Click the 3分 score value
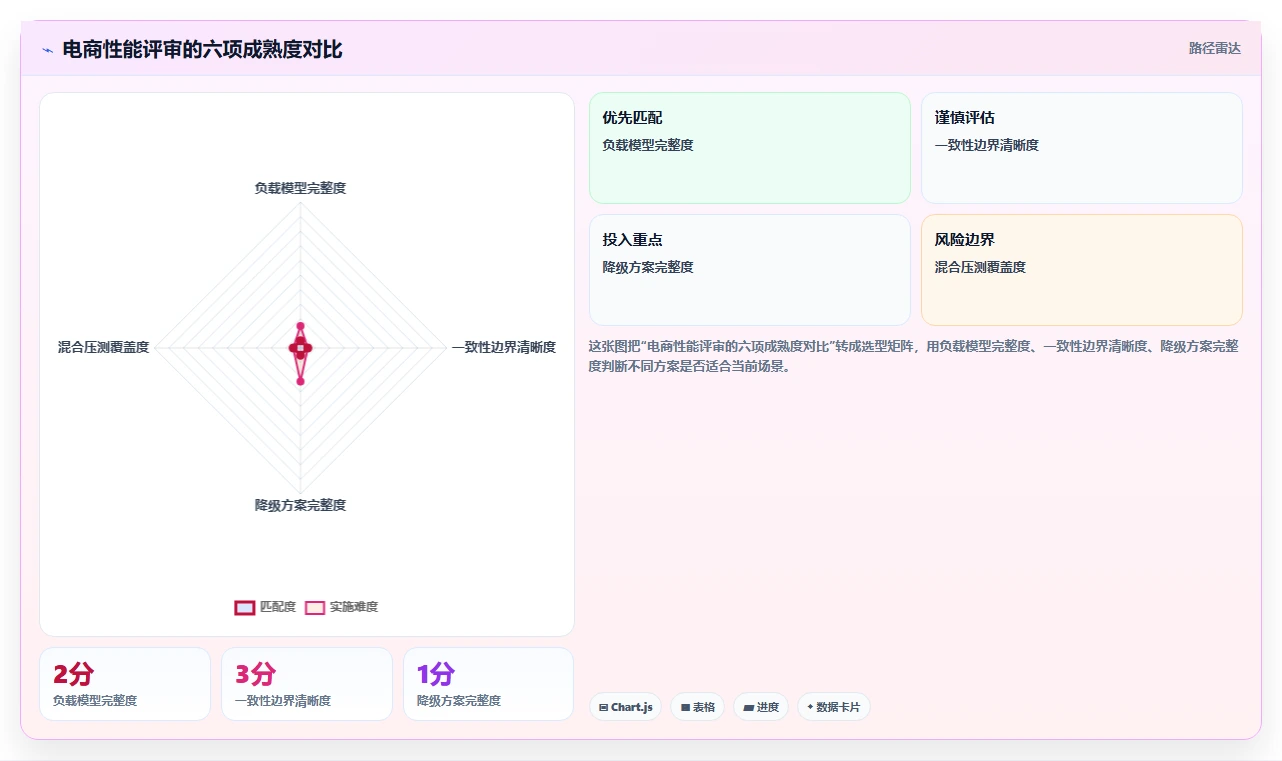This screenshot has width=1282, height=761. pyautogui.click(x=255, y=674)
